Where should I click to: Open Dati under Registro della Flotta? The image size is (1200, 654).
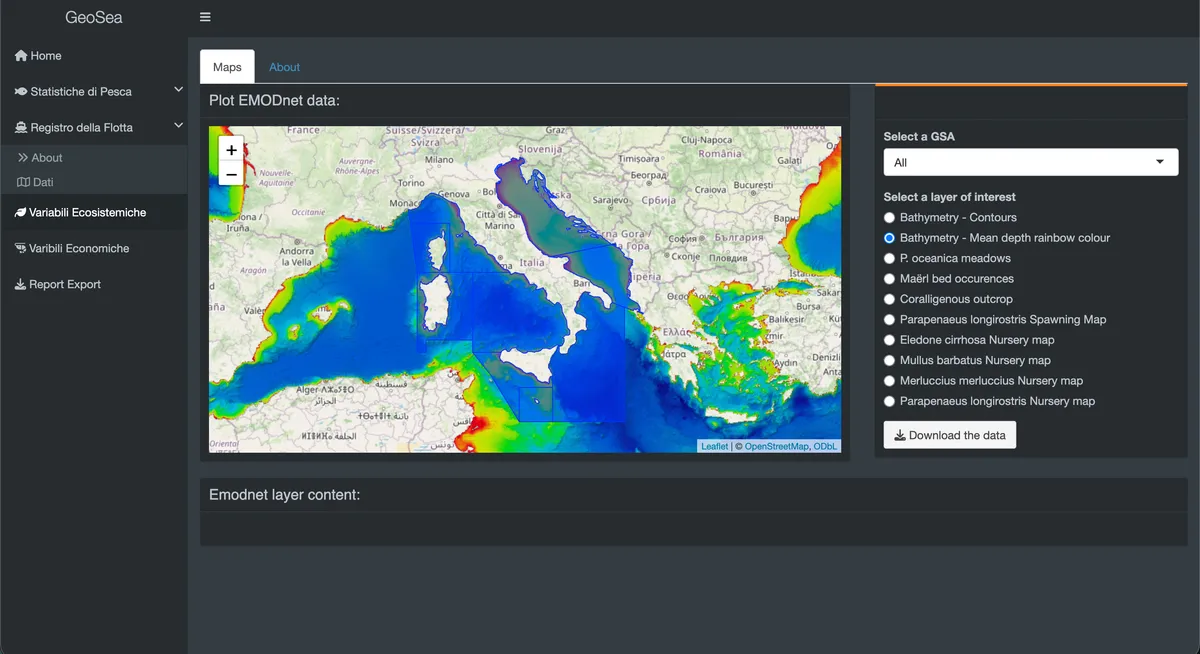[x=94, y=183]
